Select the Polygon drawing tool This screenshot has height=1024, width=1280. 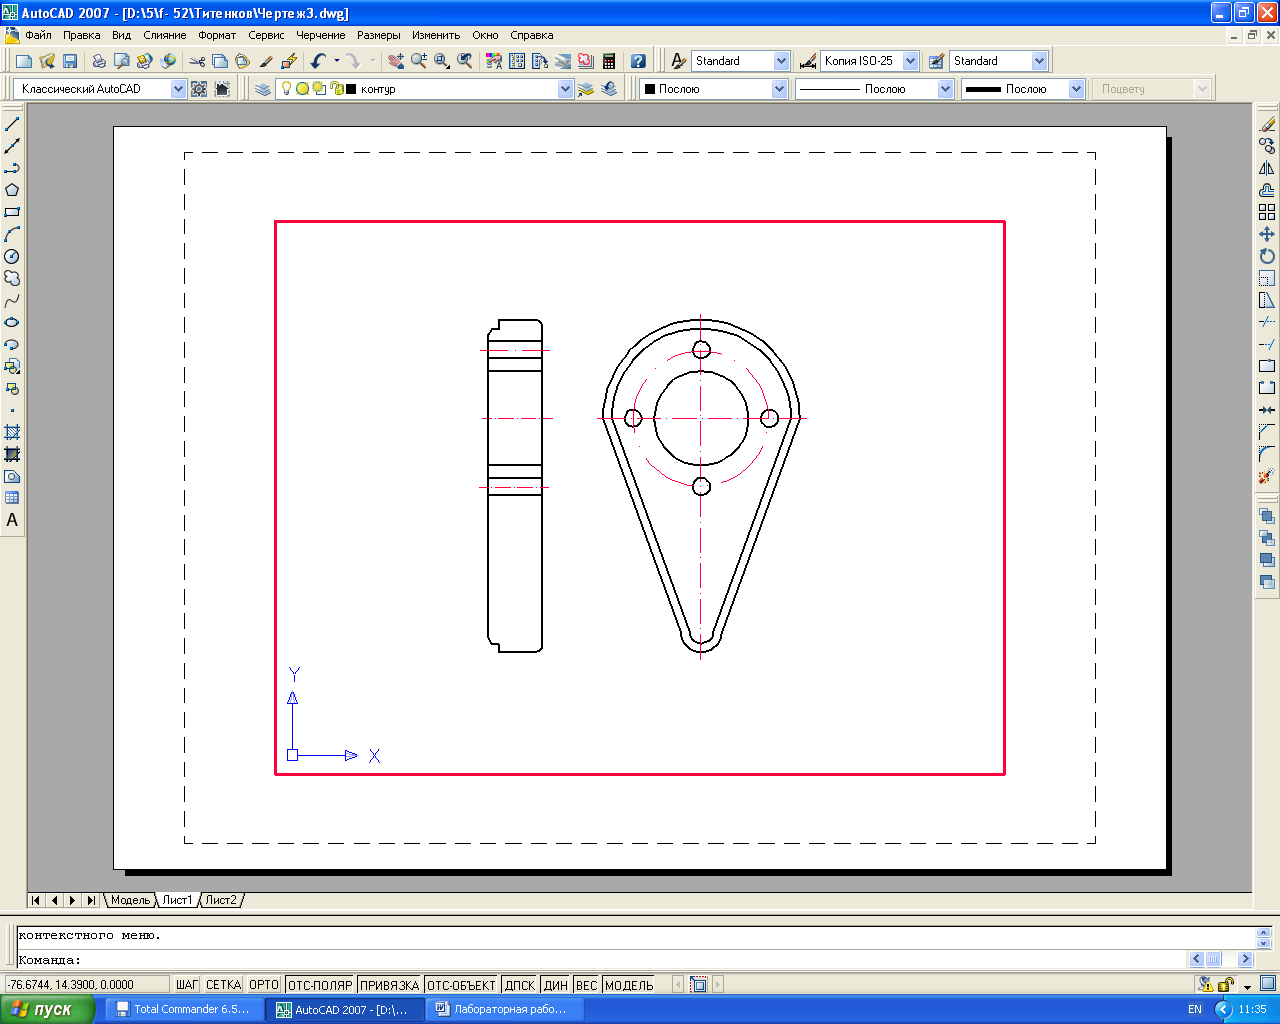point(12,190)
